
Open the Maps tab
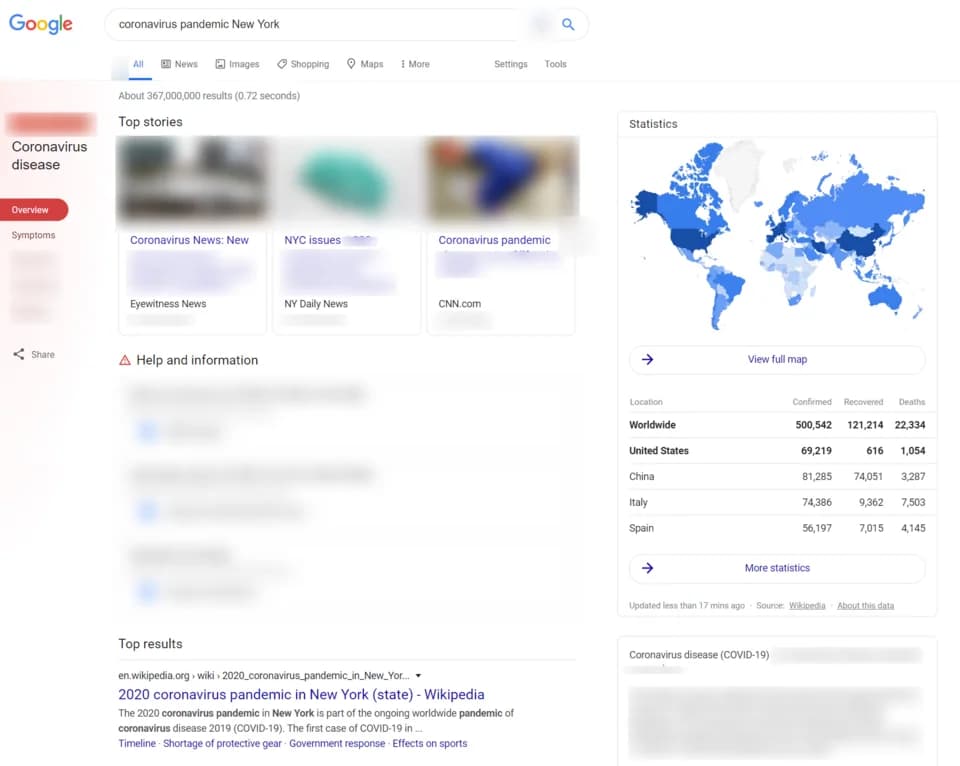click(x=365, y=64)
